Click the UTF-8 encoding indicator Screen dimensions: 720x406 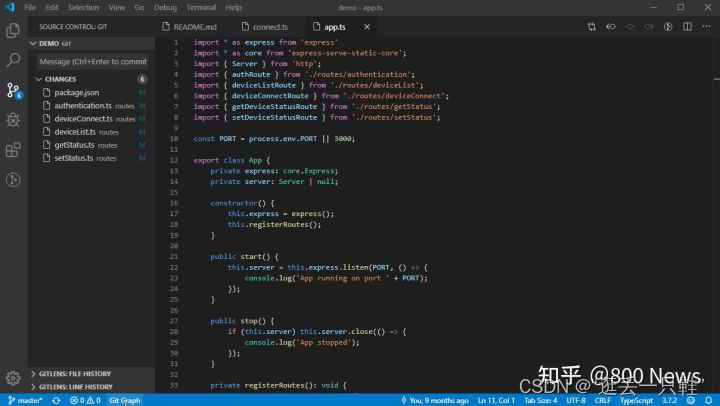(x=576, y=400)
